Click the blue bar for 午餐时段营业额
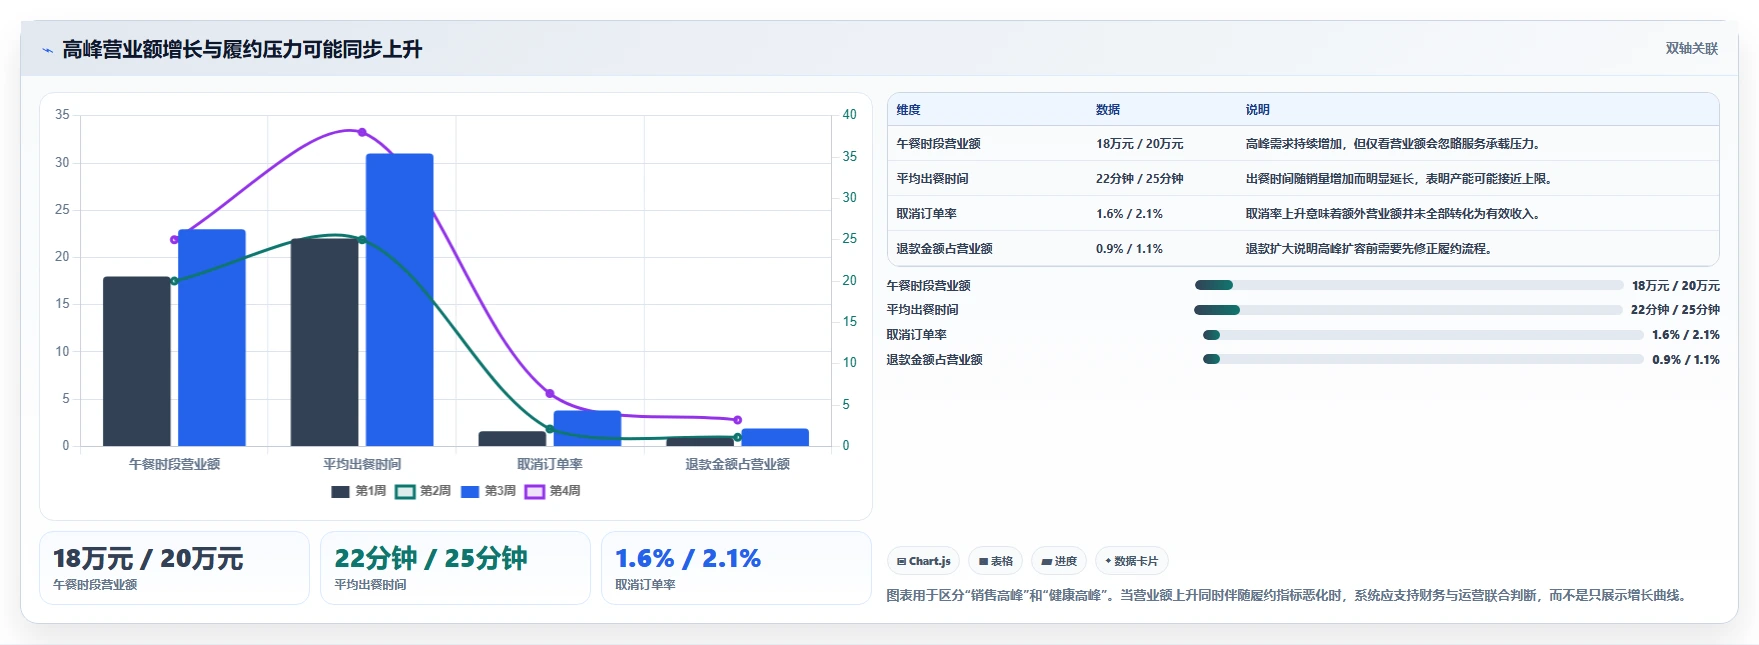The image size is (1759, 645). pyautogui.click(x=212, y=338)
